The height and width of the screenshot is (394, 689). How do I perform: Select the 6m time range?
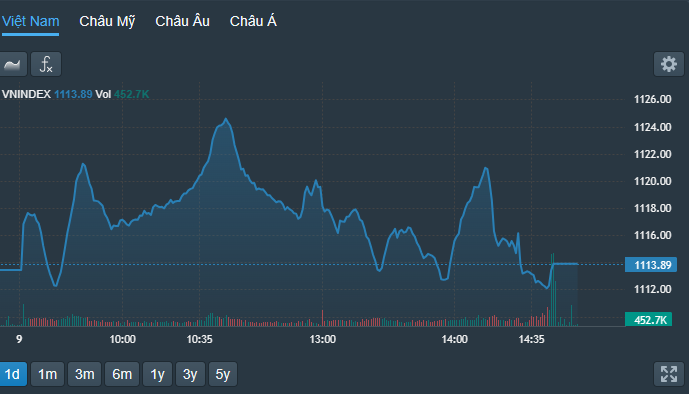[122, 374]
